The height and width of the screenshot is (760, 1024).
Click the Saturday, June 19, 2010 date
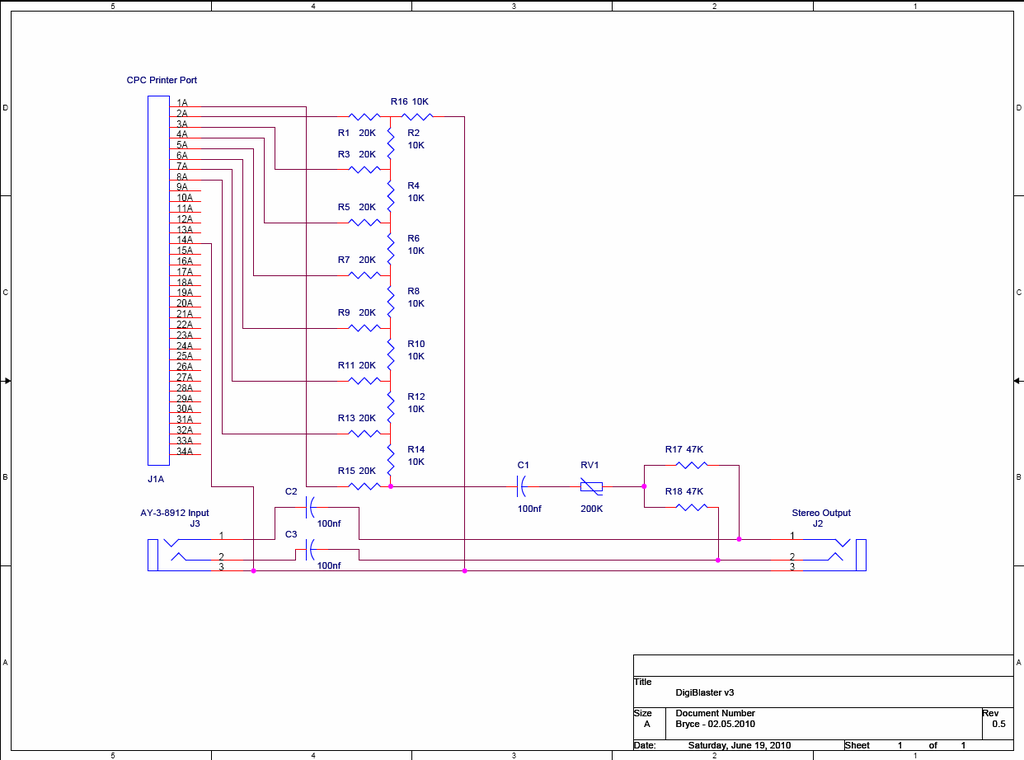(x=739, y=745)
